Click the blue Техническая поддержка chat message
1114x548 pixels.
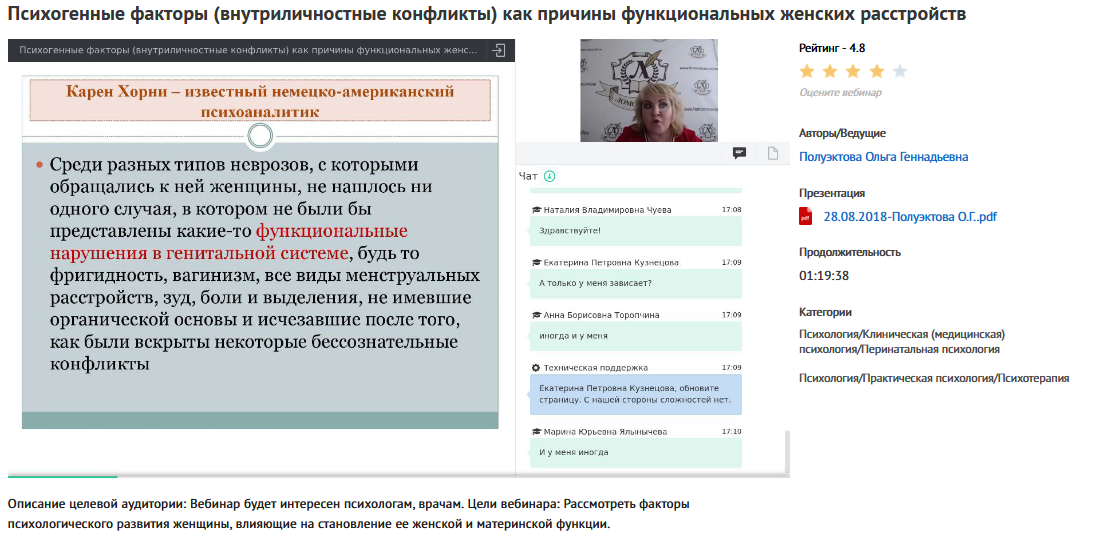tap(636, 394)
